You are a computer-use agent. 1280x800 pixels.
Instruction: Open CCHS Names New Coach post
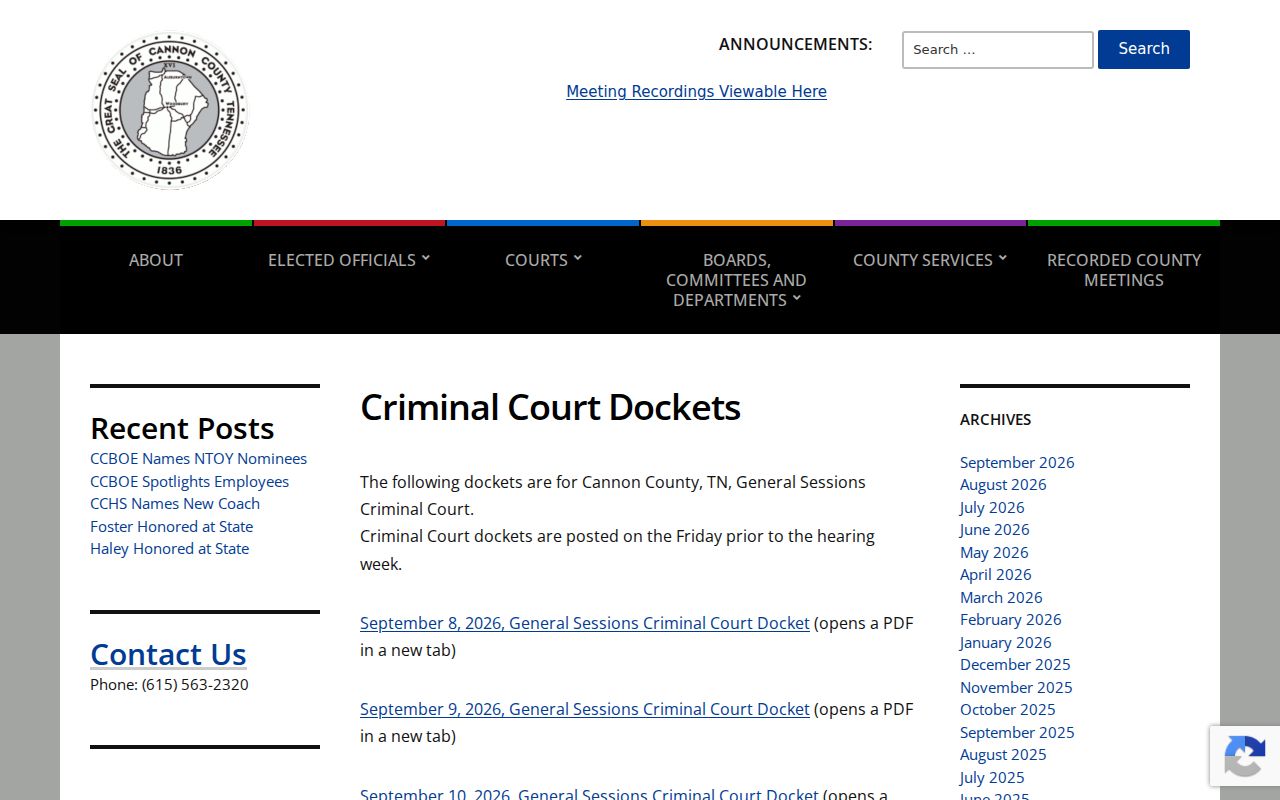175,504
